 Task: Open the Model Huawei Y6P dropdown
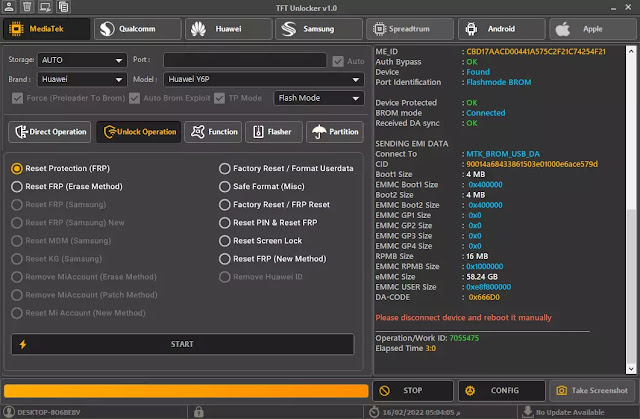(264, 80)
